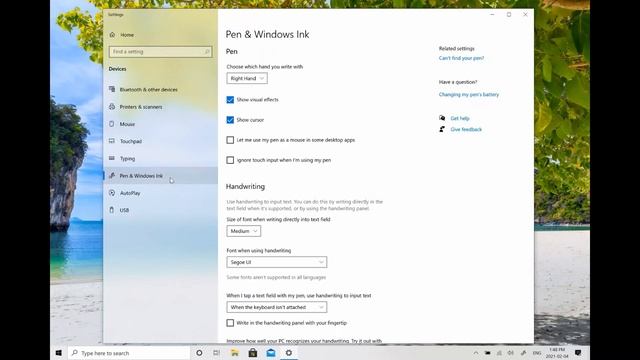Click the Home icon in Settings sidebar
The width and height of the screenshot is (640, 360).
click(x=112, y=35)
